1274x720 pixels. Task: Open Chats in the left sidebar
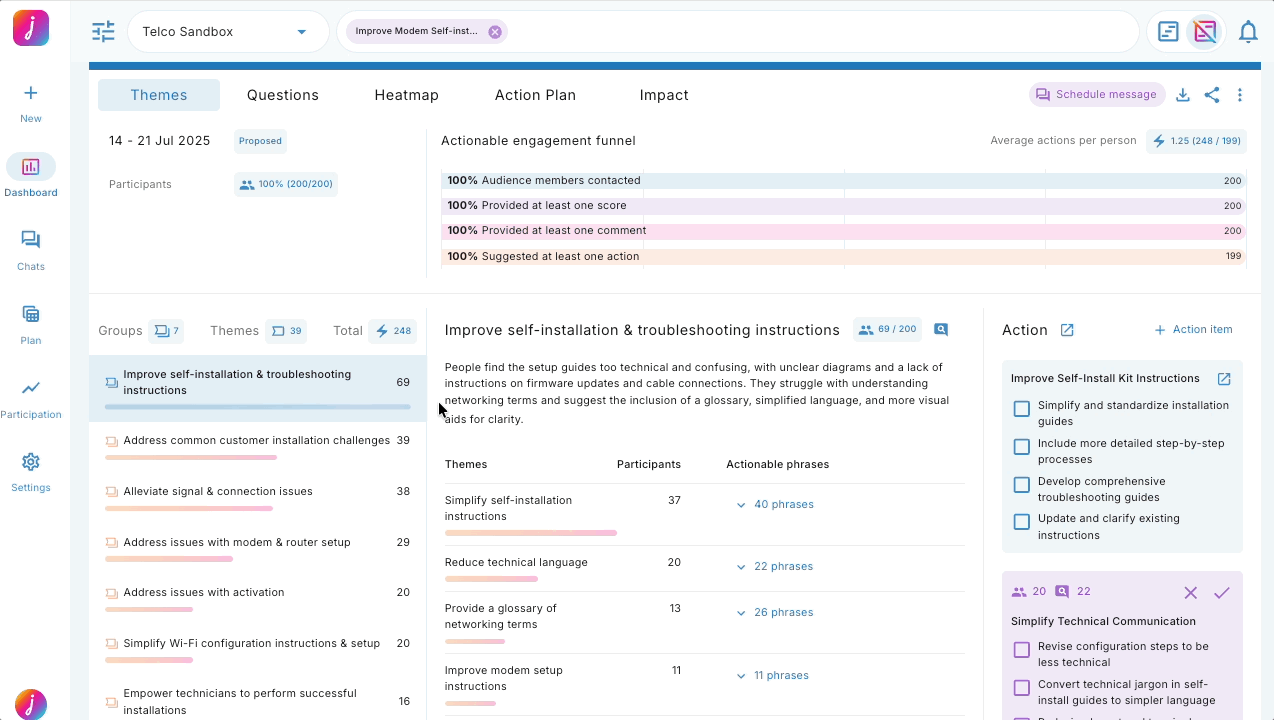[x=31, y=249]
